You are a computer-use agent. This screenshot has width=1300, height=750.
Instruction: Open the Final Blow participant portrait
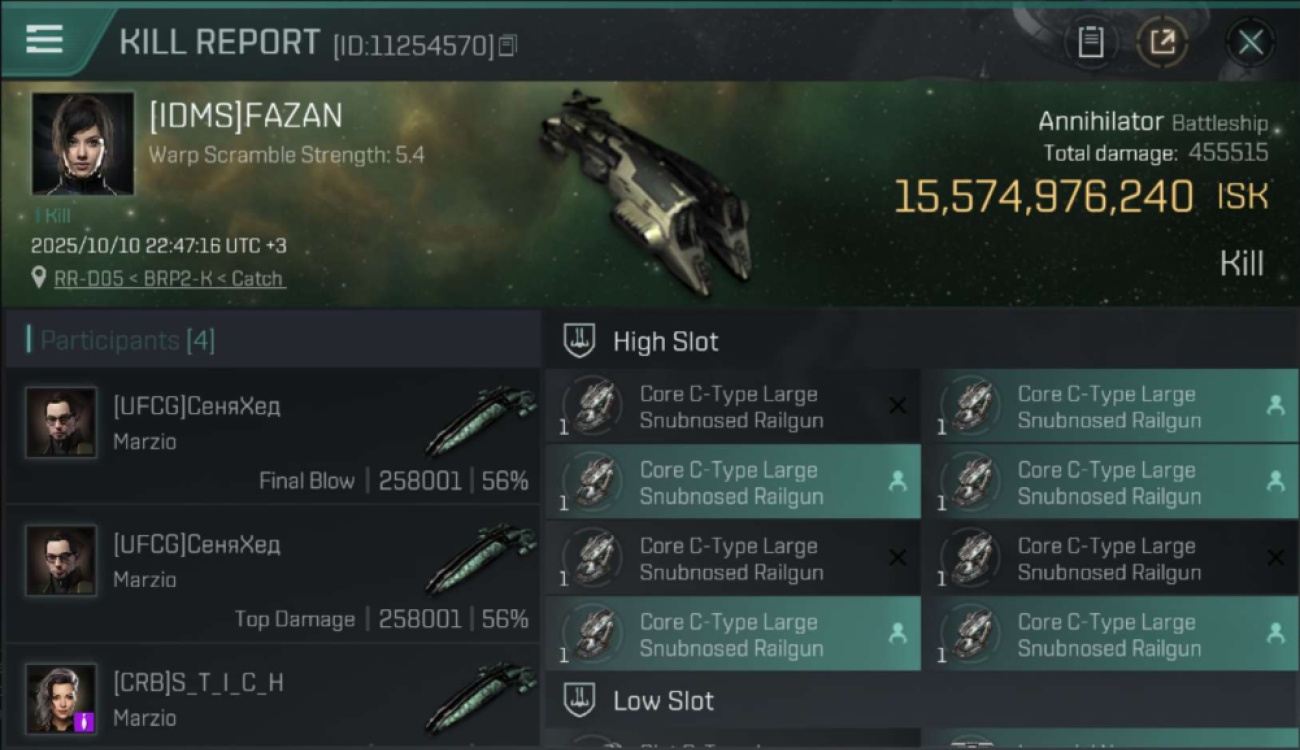[x=61, y=423]
